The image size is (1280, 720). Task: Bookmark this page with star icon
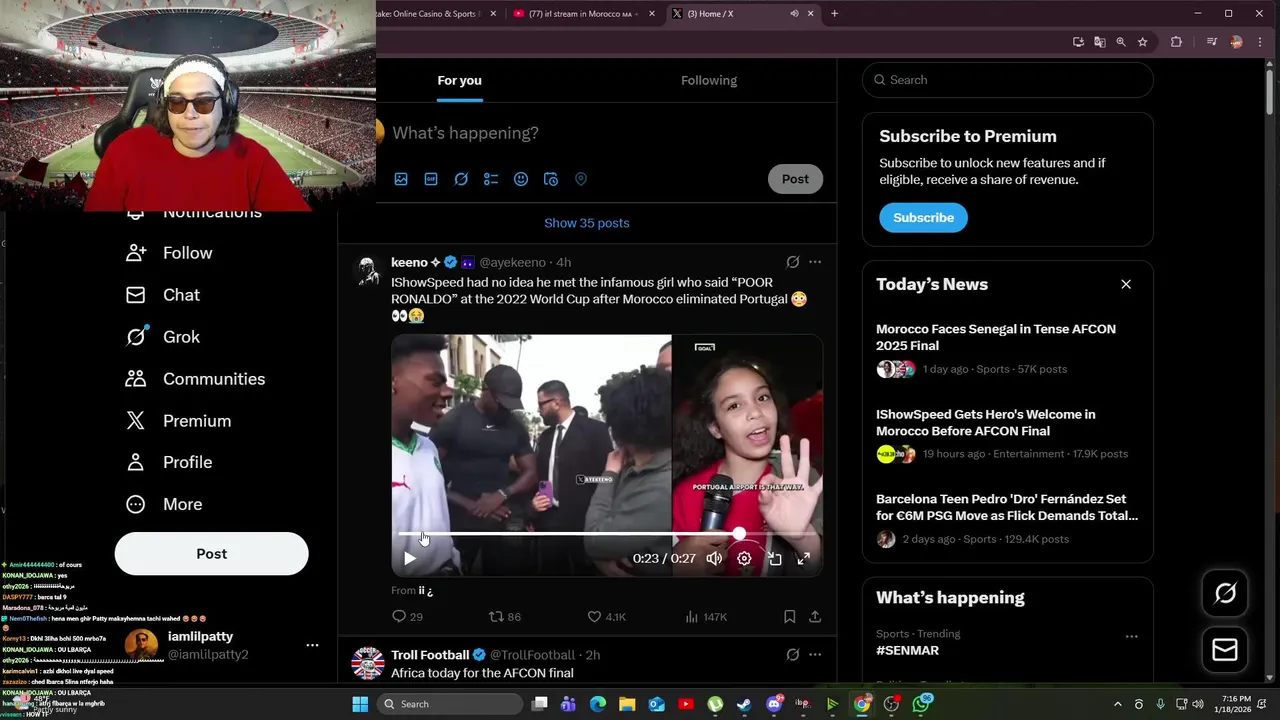click(x=1142, y=42)
